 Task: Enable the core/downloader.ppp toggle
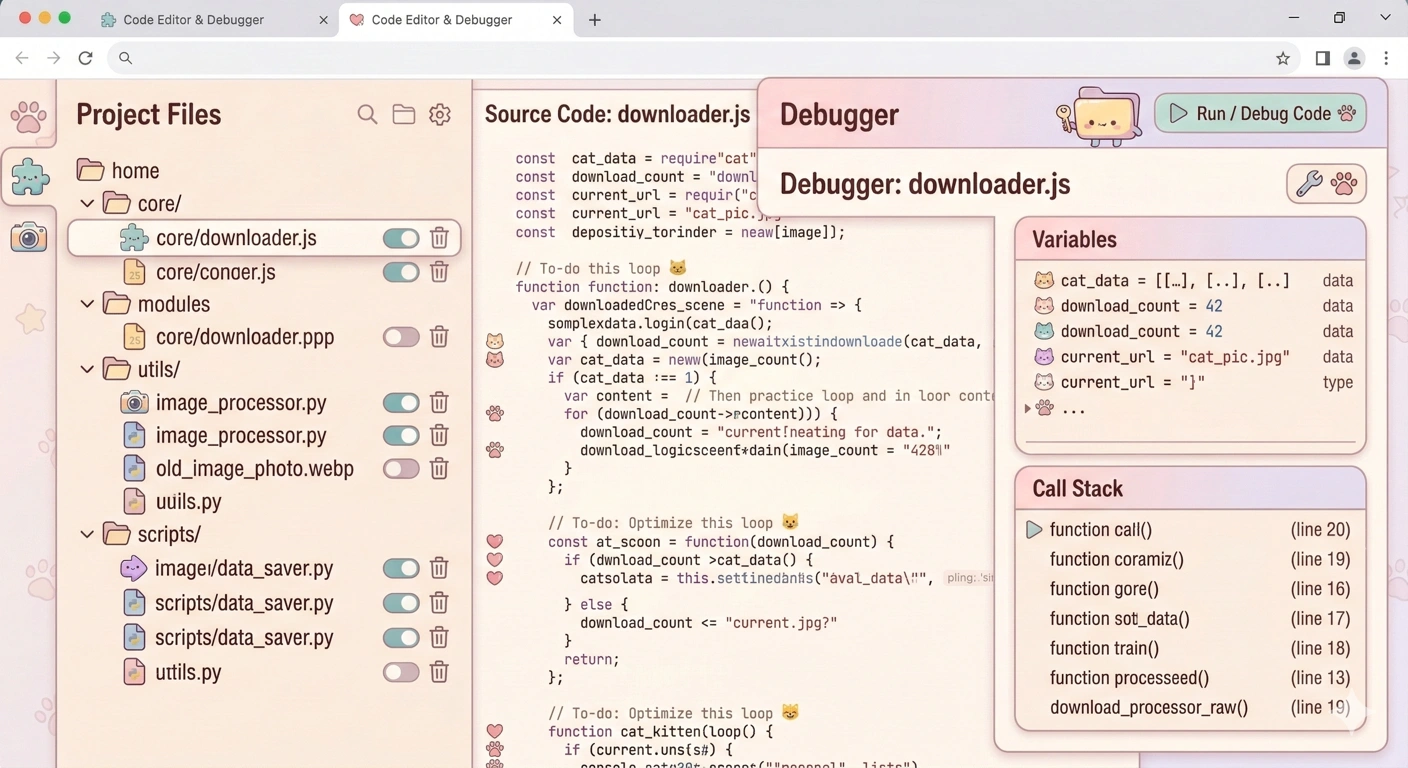[x=401, y=337]
